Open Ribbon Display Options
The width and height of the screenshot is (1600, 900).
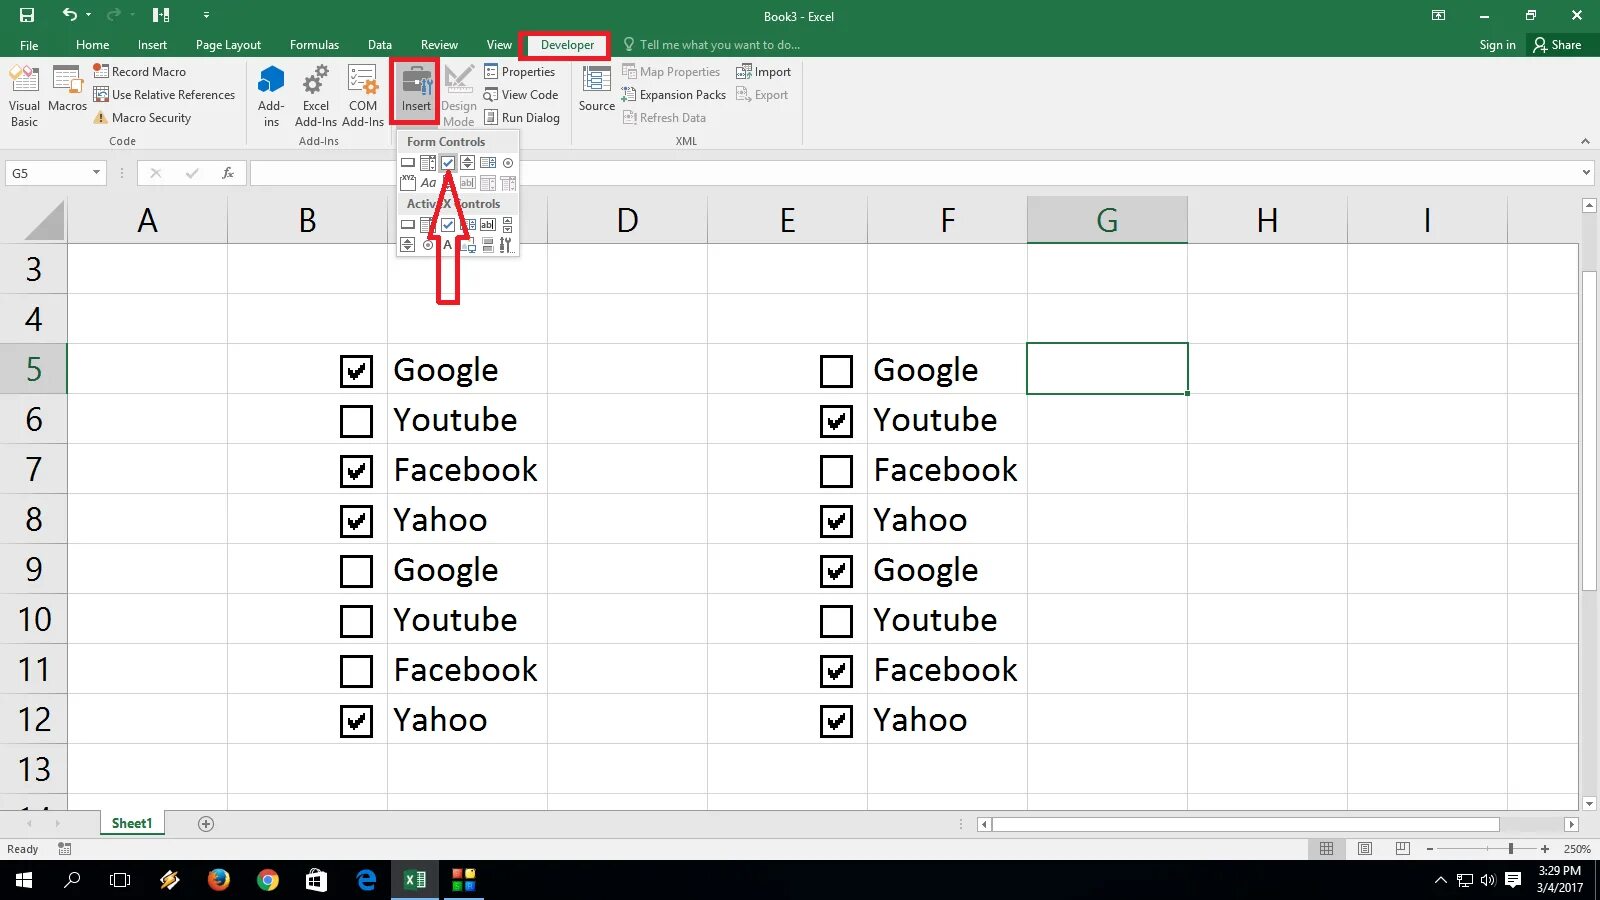tap(1438, 15)
